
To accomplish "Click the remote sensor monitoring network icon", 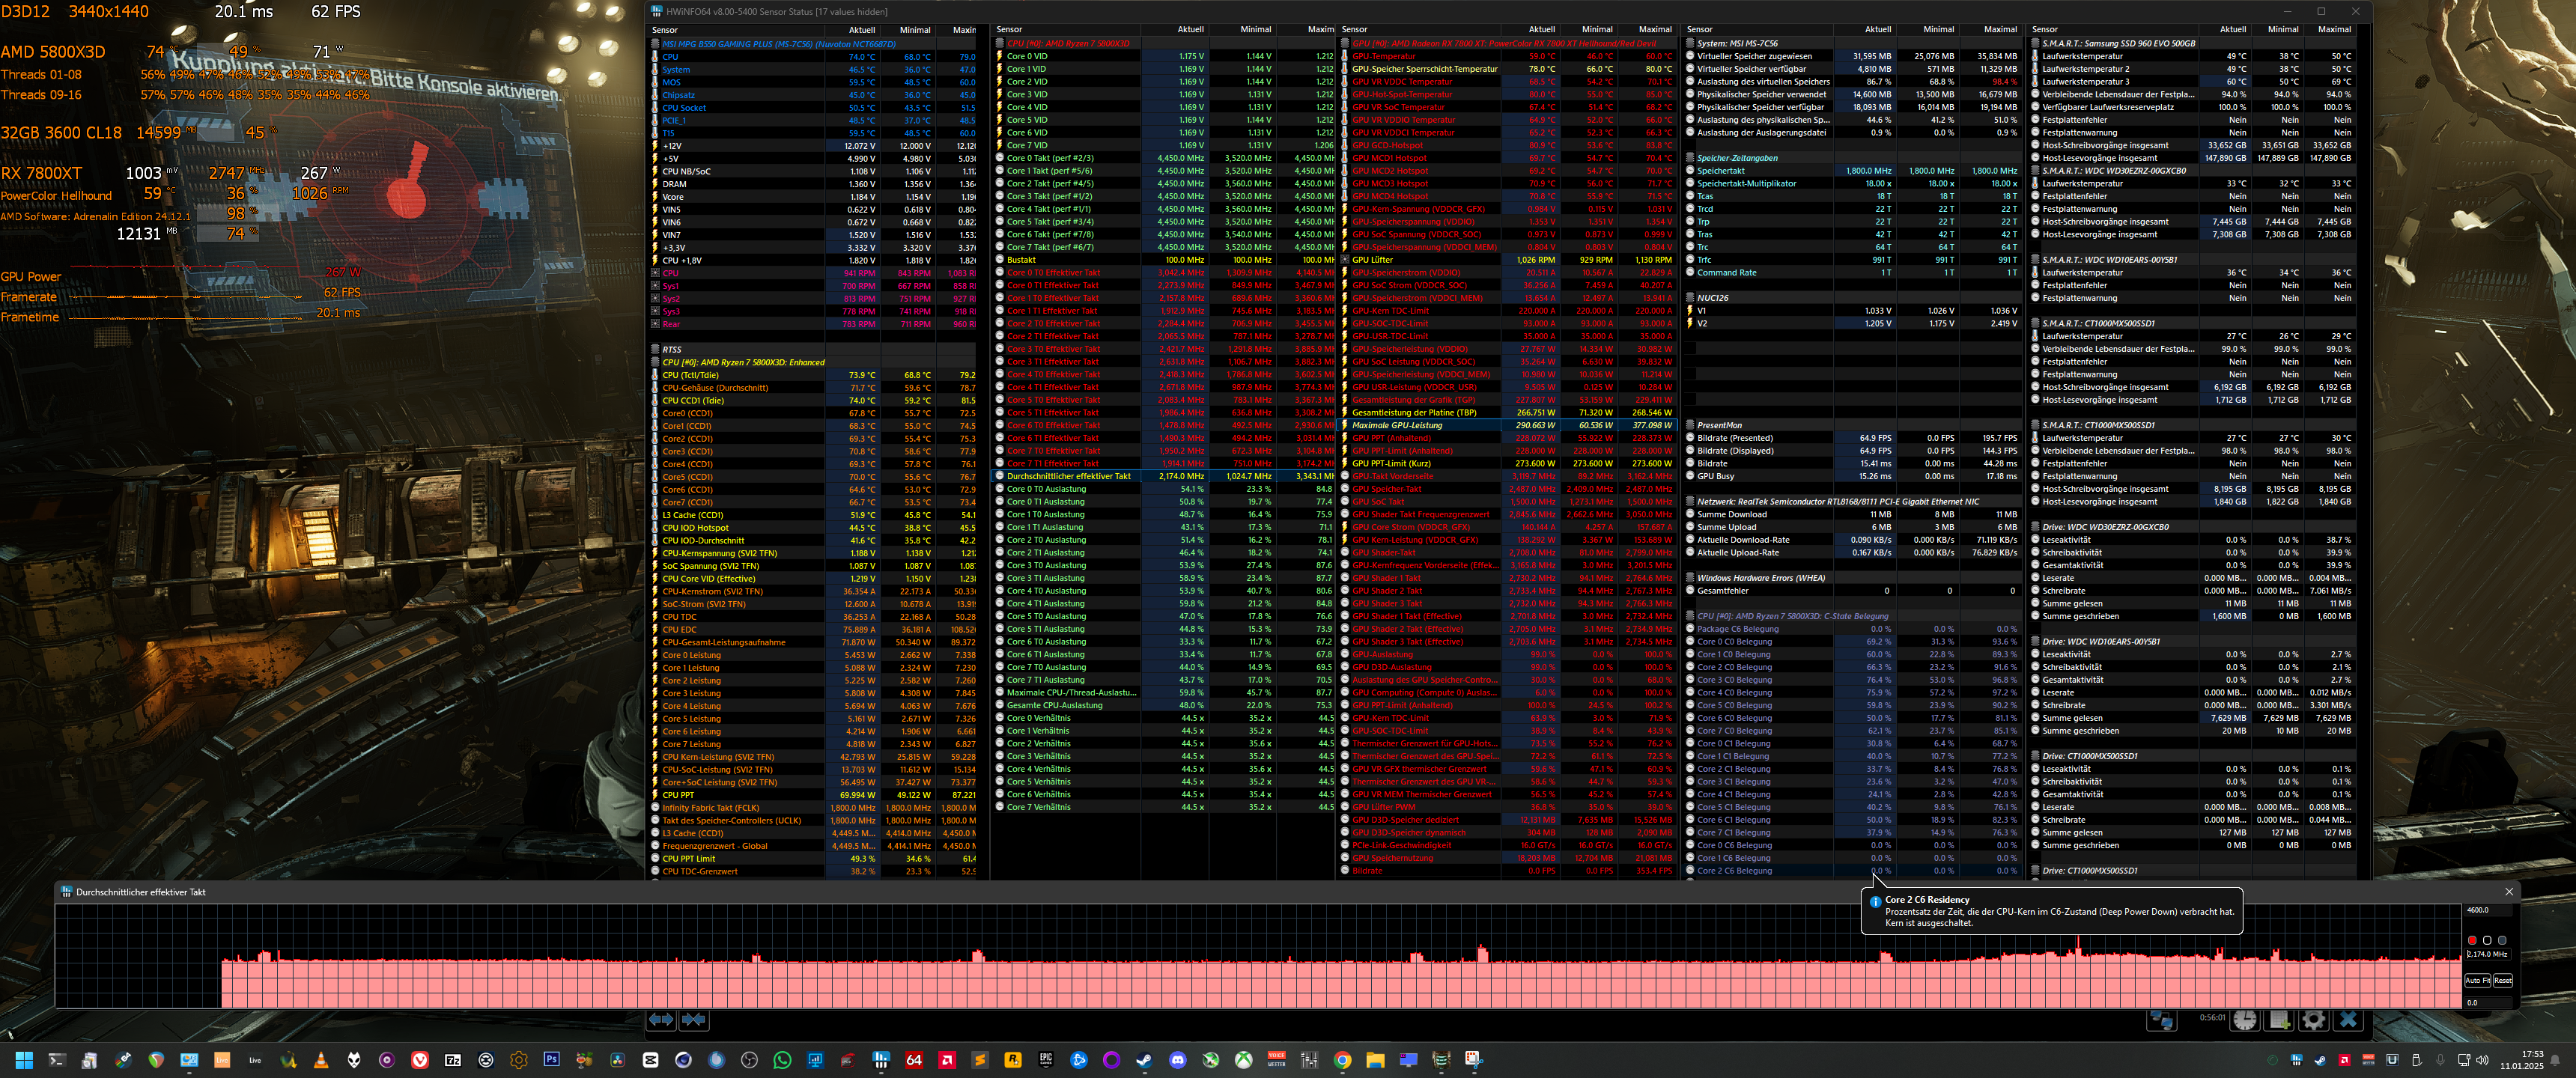I will tap(2161, 1021).
